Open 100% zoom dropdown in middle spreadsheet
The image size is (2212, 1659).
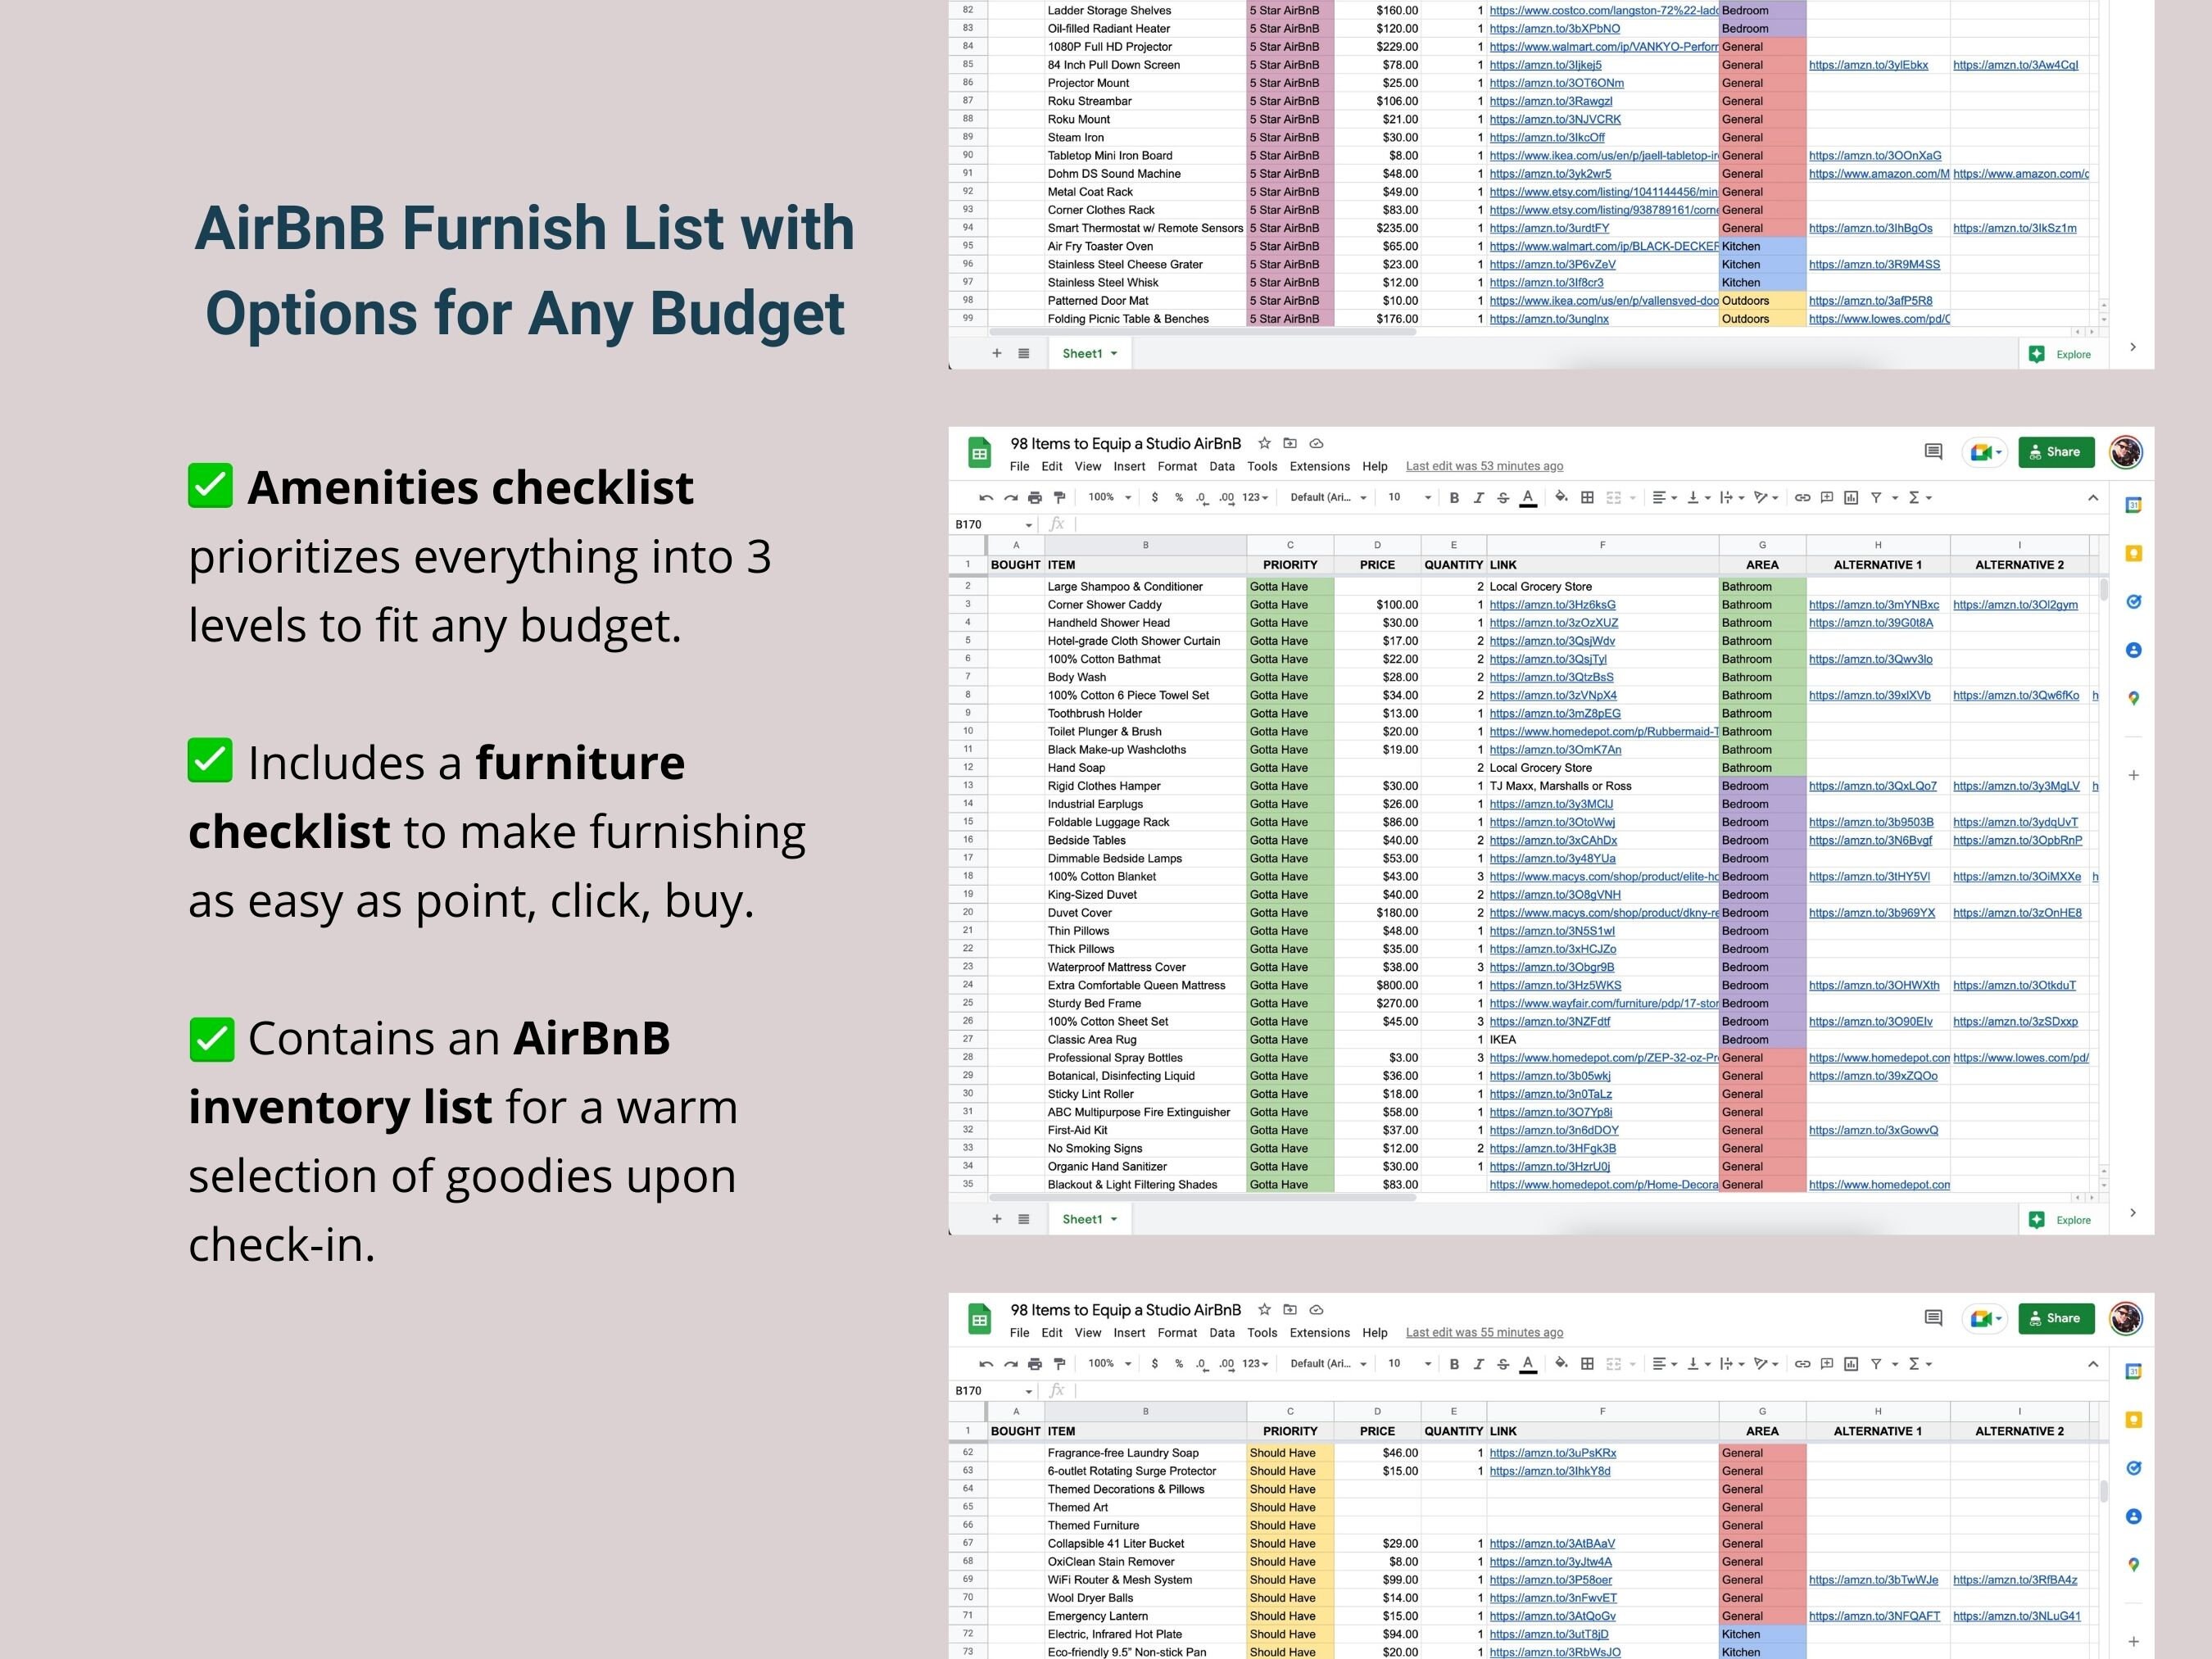click(x=1110, y=497)
